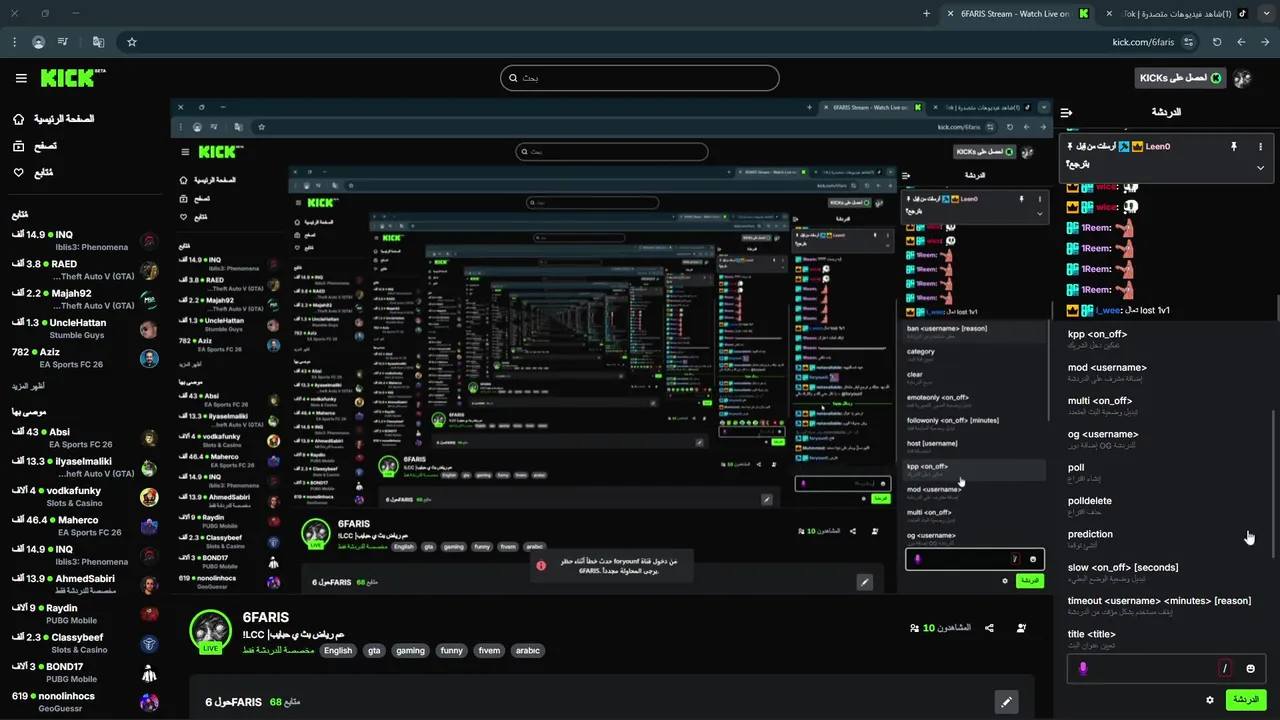Open nonolinhocs GeoGuessr channel
1280x720 pixels.
click(85, 701)
